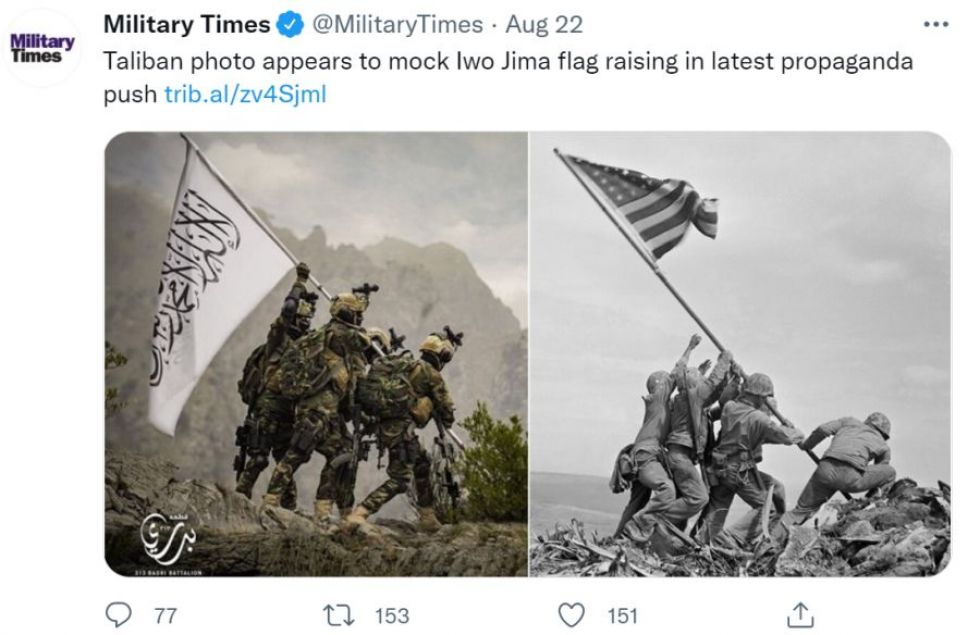Open the three-dot more options menu
Viewport: 980px width, 635px height.
point(936,25)
